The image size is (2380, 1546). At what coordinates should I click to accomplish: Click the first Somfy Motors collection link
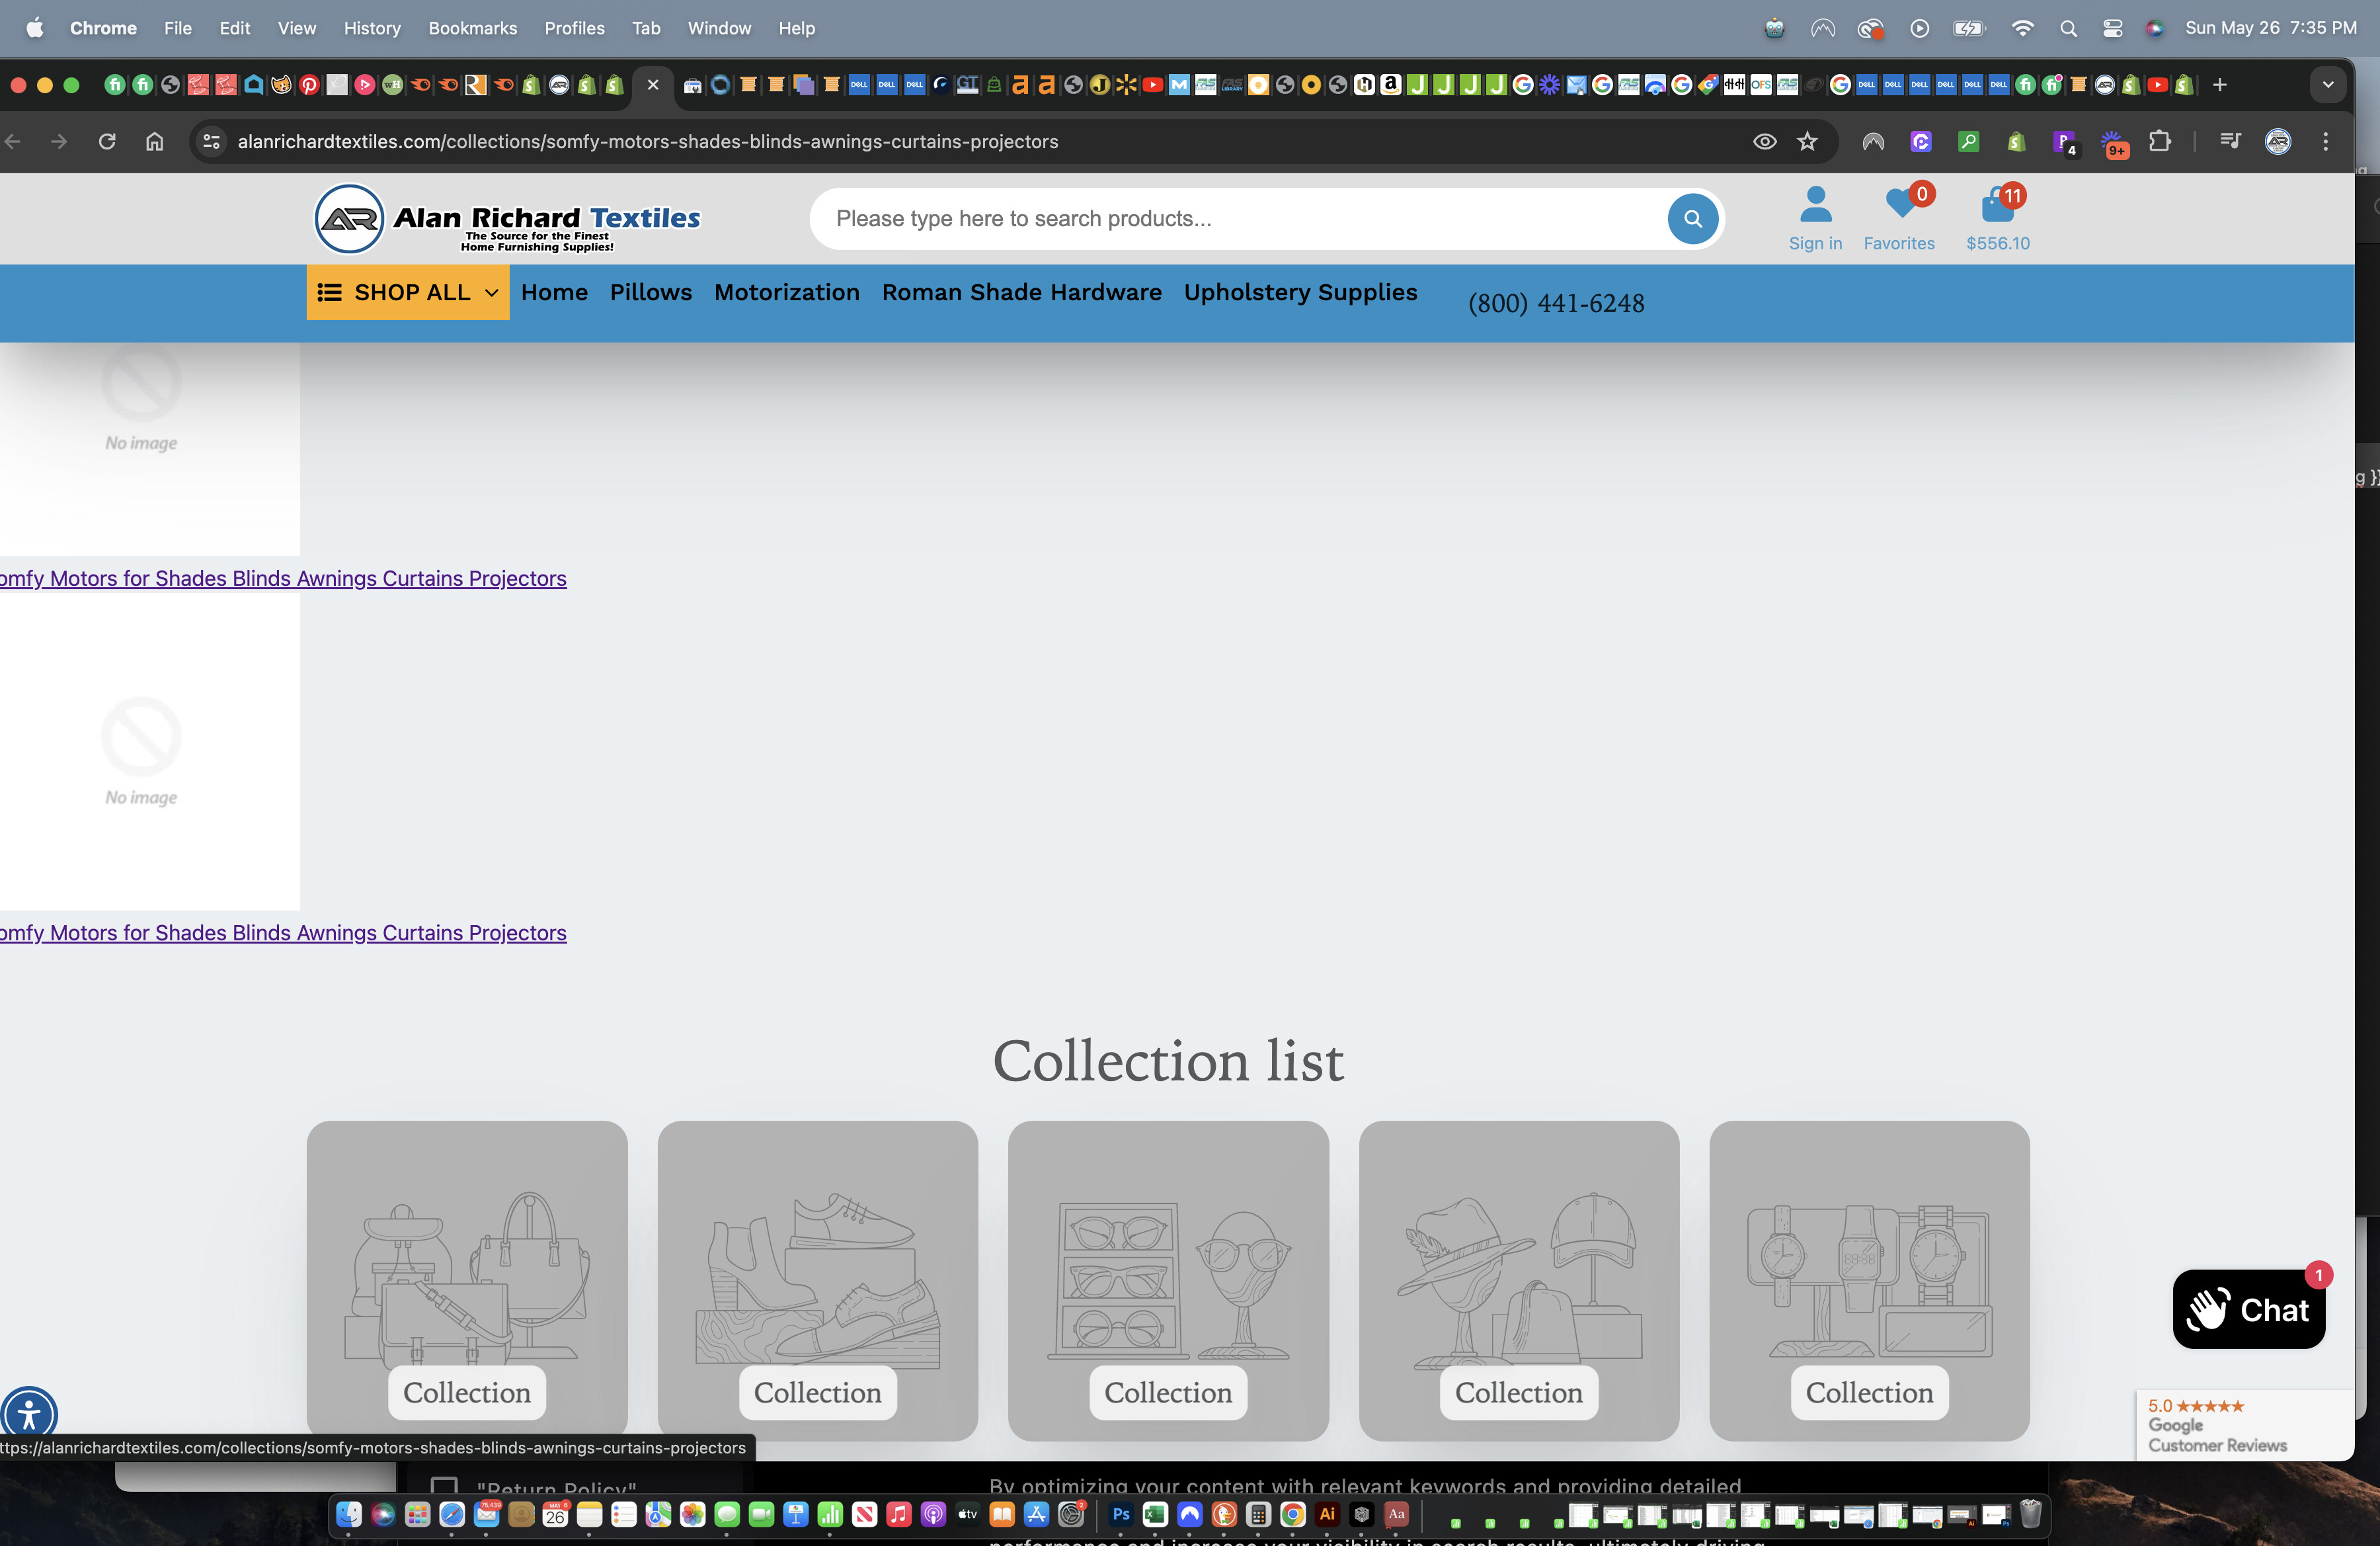(283, 578)
